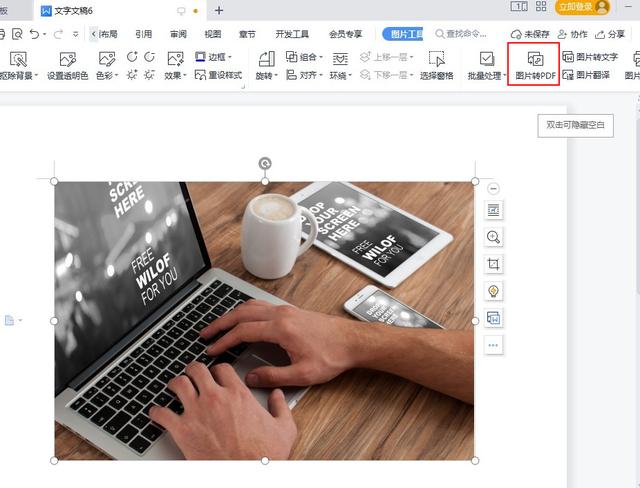The image size is (640, 488).
Task: Click the 查找命令 search field
Action: coord(461,34)
